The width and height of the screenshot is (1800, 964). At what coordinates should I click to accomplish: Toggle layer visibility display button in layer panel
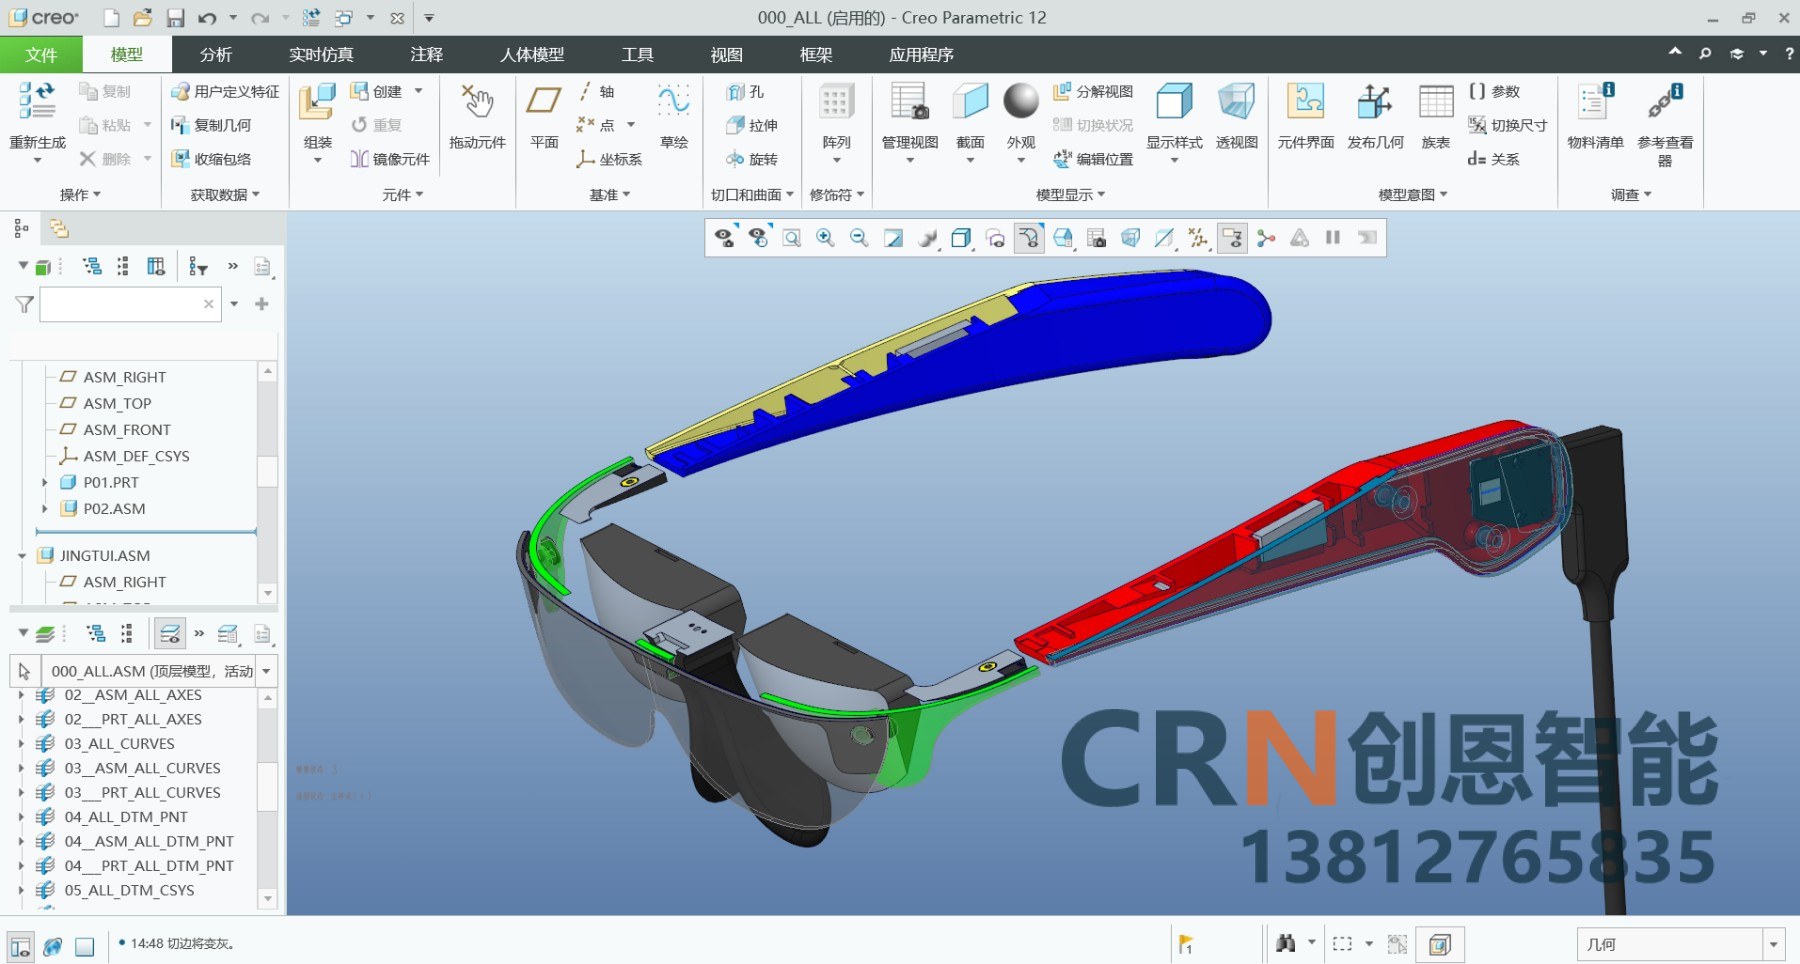[170, 634]
